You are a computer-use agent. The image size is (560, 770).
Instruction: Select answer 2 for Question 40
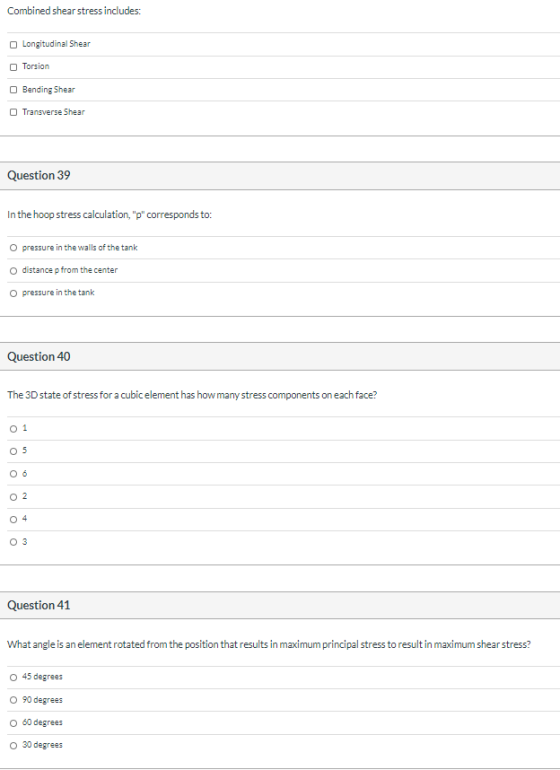[13, 497]
